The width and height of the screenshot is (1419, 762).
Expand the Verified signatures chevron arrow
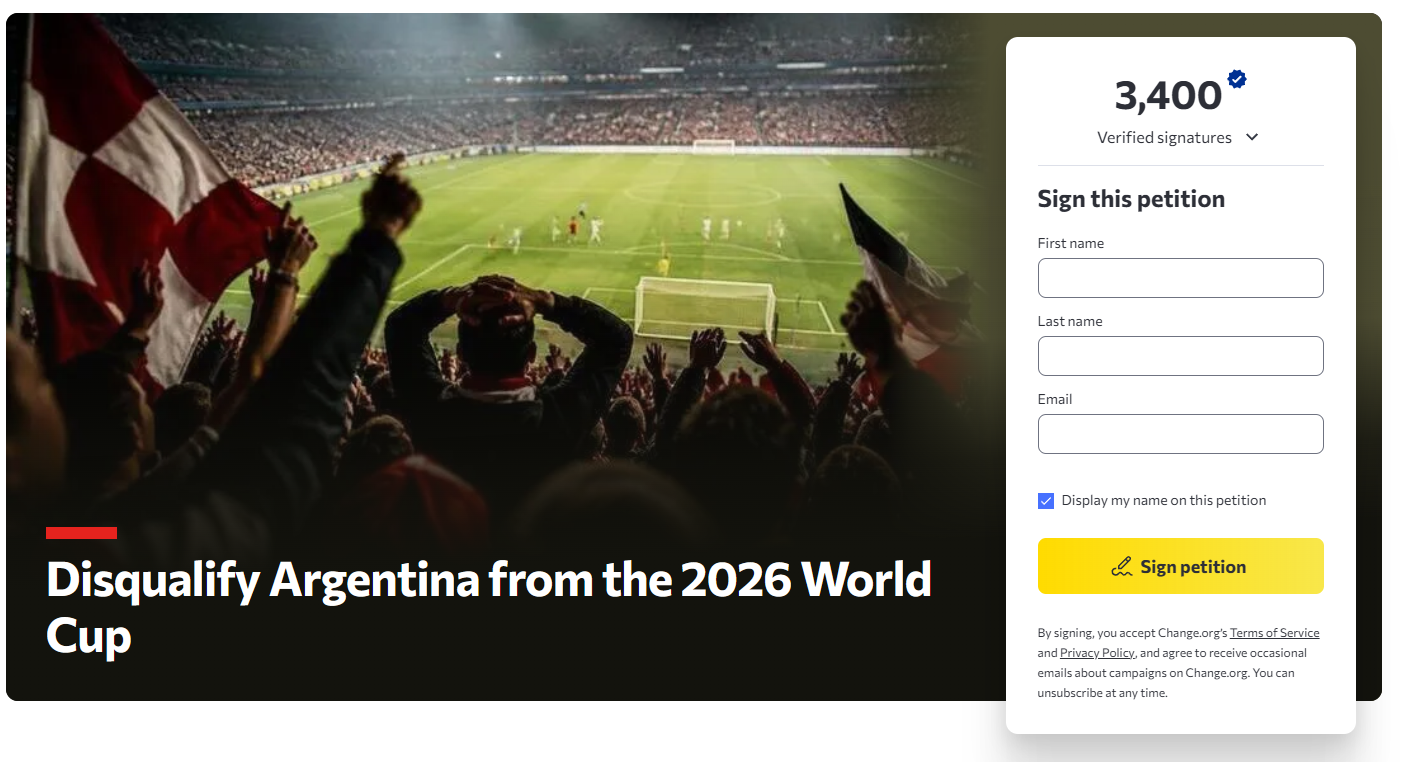pos(1252,138)
